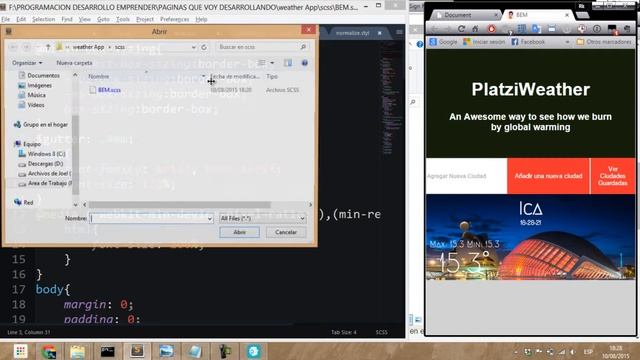
Task: Click Agregar Nueva Ciudad input field
Action: coord(467,176)
